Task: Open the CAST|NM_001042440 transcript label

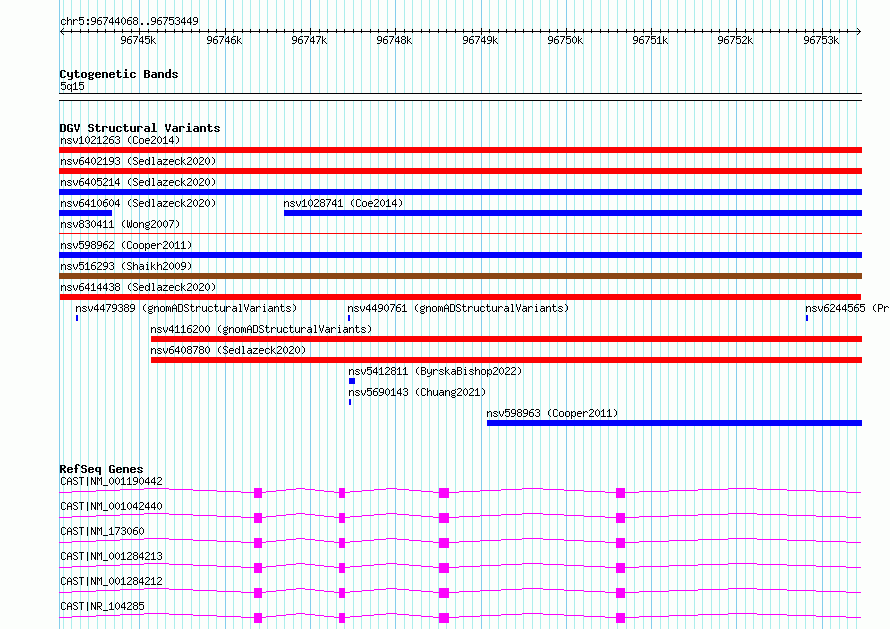Action: [x=111, y=506]
